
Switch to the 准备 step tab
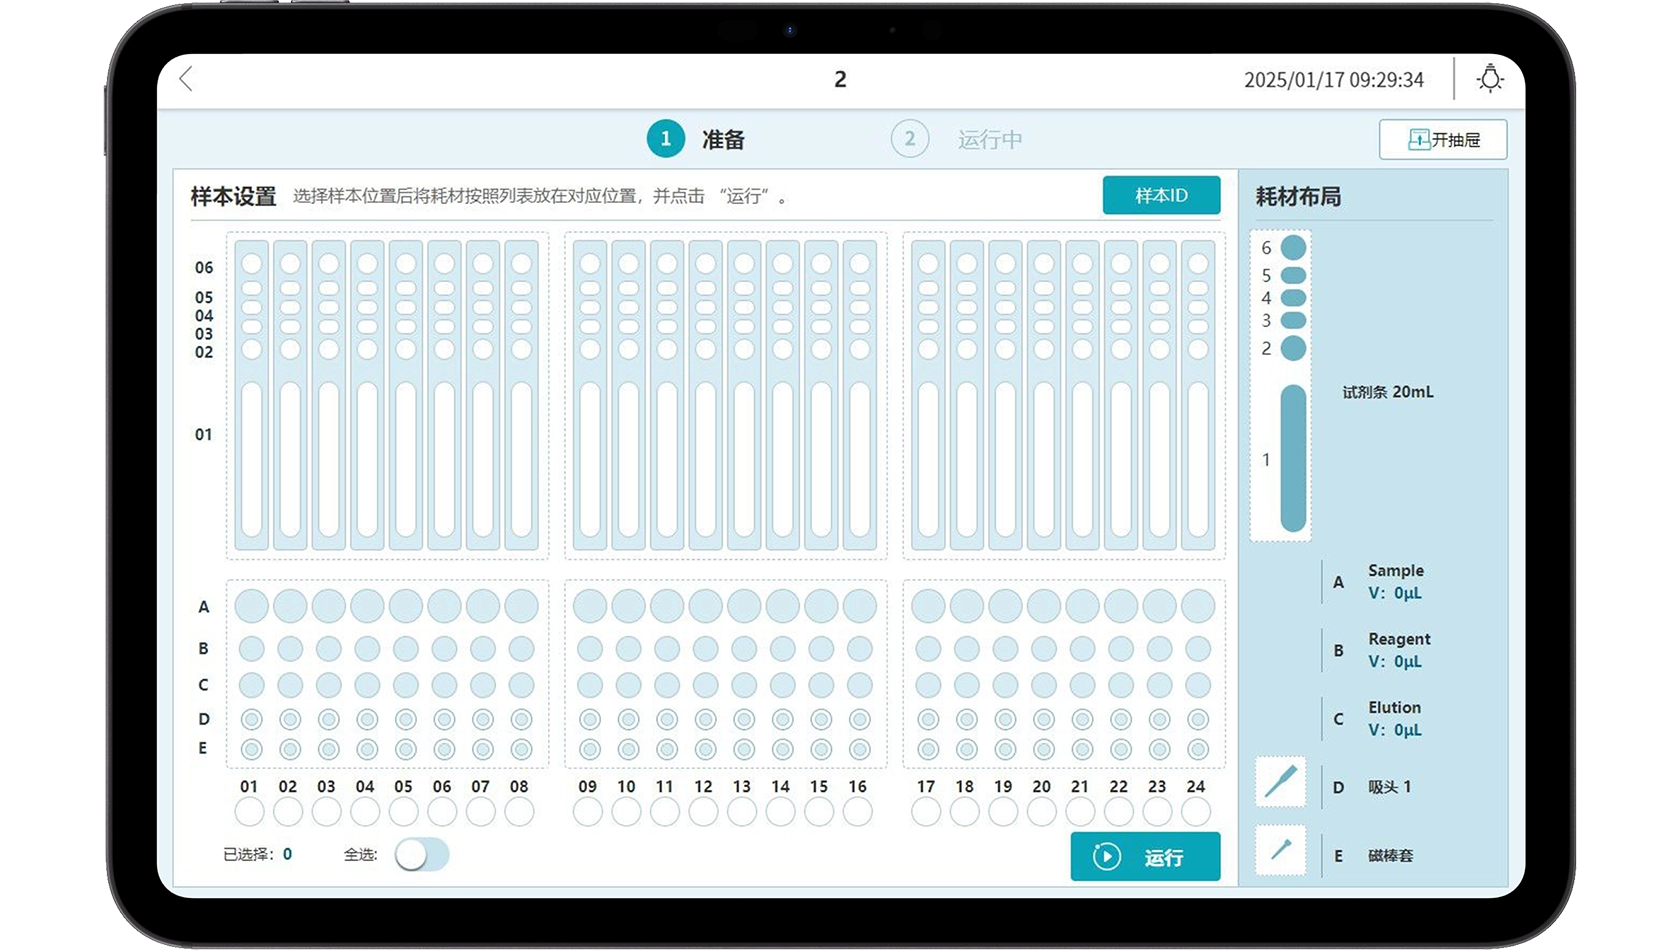(723, 140)
